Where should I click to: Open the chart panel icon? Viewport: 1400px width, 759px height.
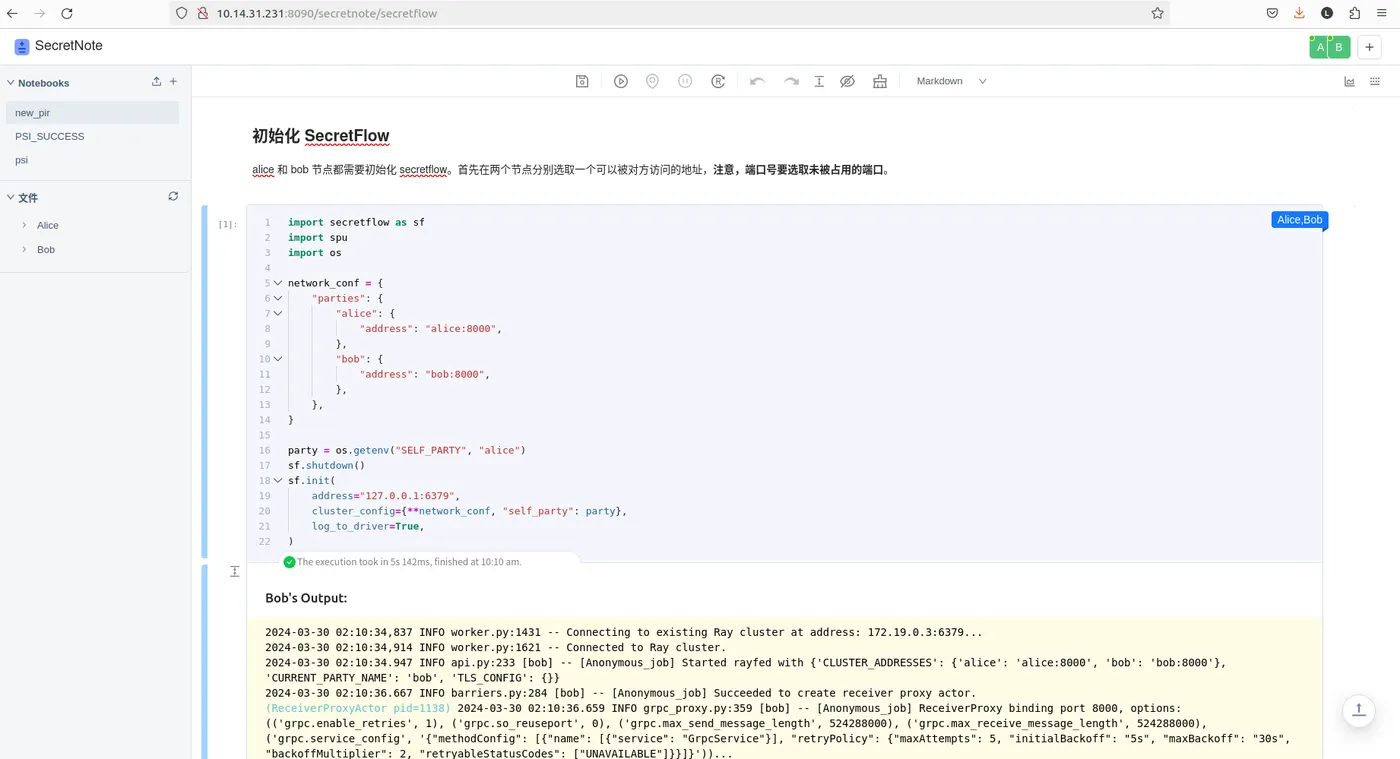tap(1349, 81)
